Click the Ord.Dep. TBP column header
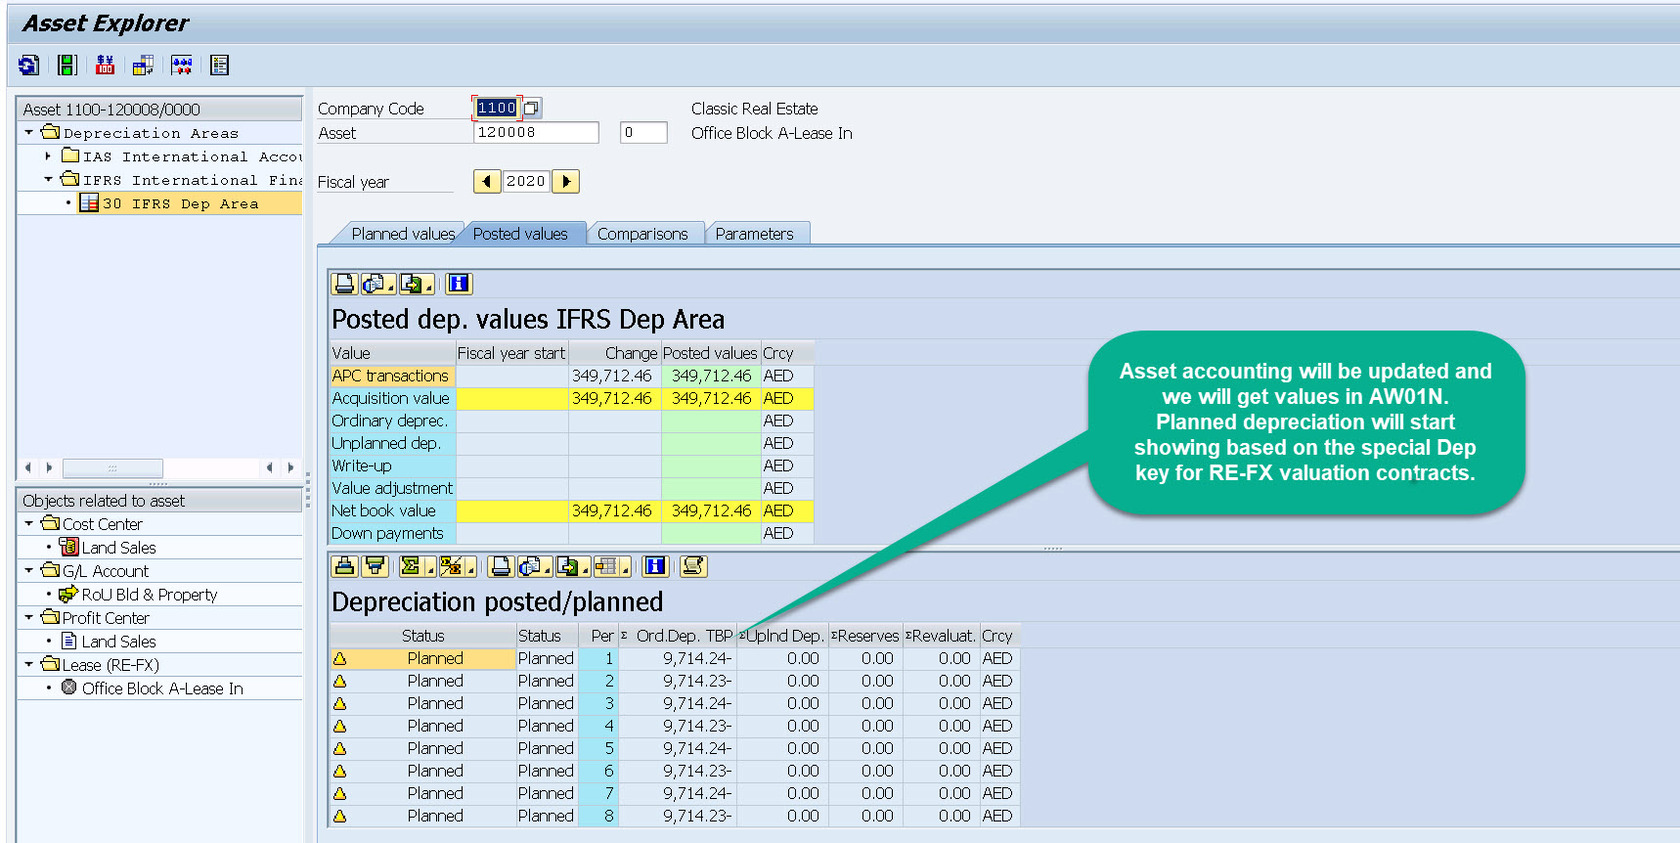1680x843 pixels. [x=677, y=636]
